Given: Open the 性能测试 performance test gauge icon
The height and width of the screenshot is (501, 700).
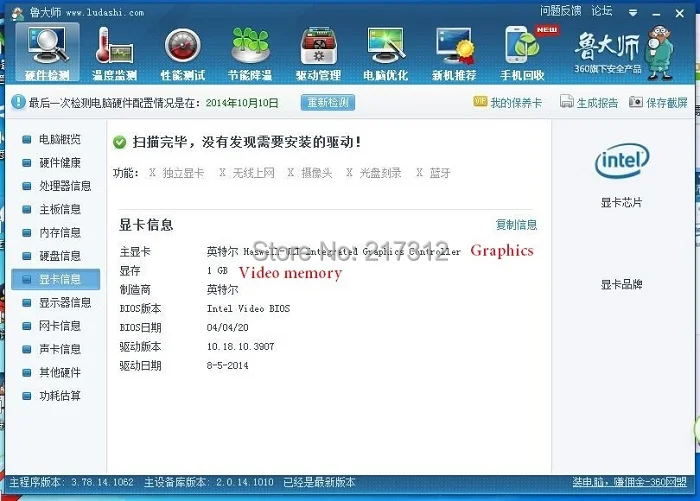Looking at the screenshot, I should pos(183,52).
